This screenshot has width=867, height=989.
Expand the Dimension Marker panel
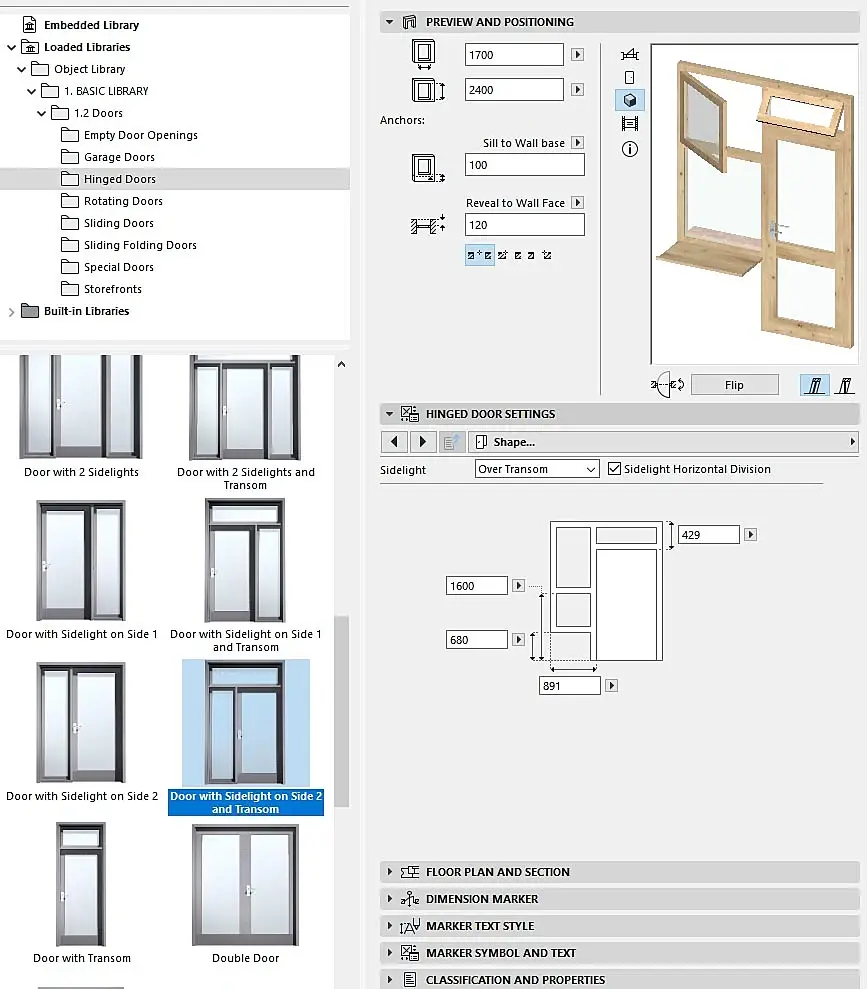tap(390, 899)
